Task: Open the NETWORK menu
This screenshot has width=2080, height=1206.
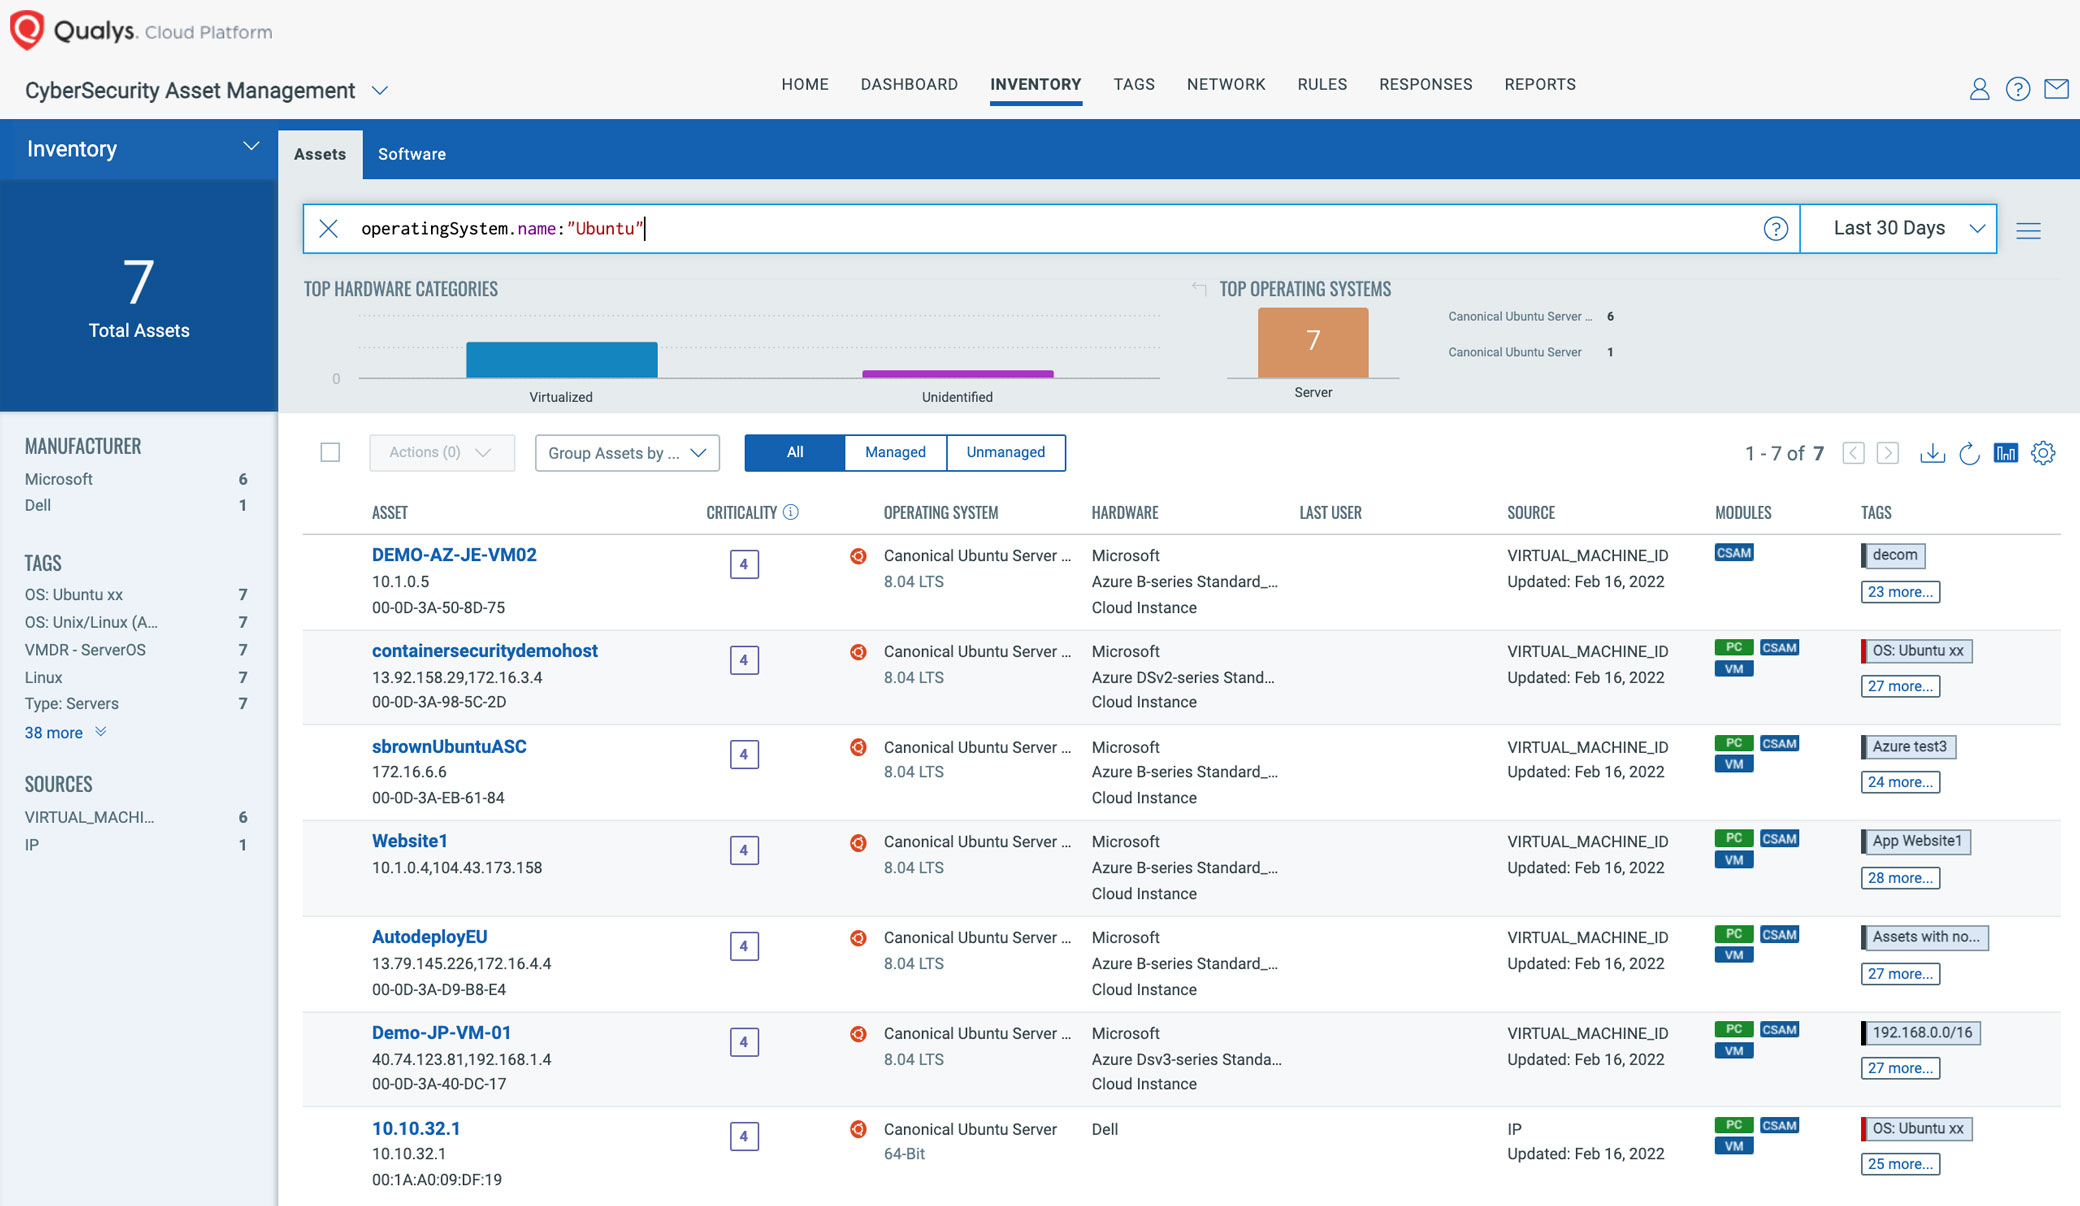Action: (1226, 84)
